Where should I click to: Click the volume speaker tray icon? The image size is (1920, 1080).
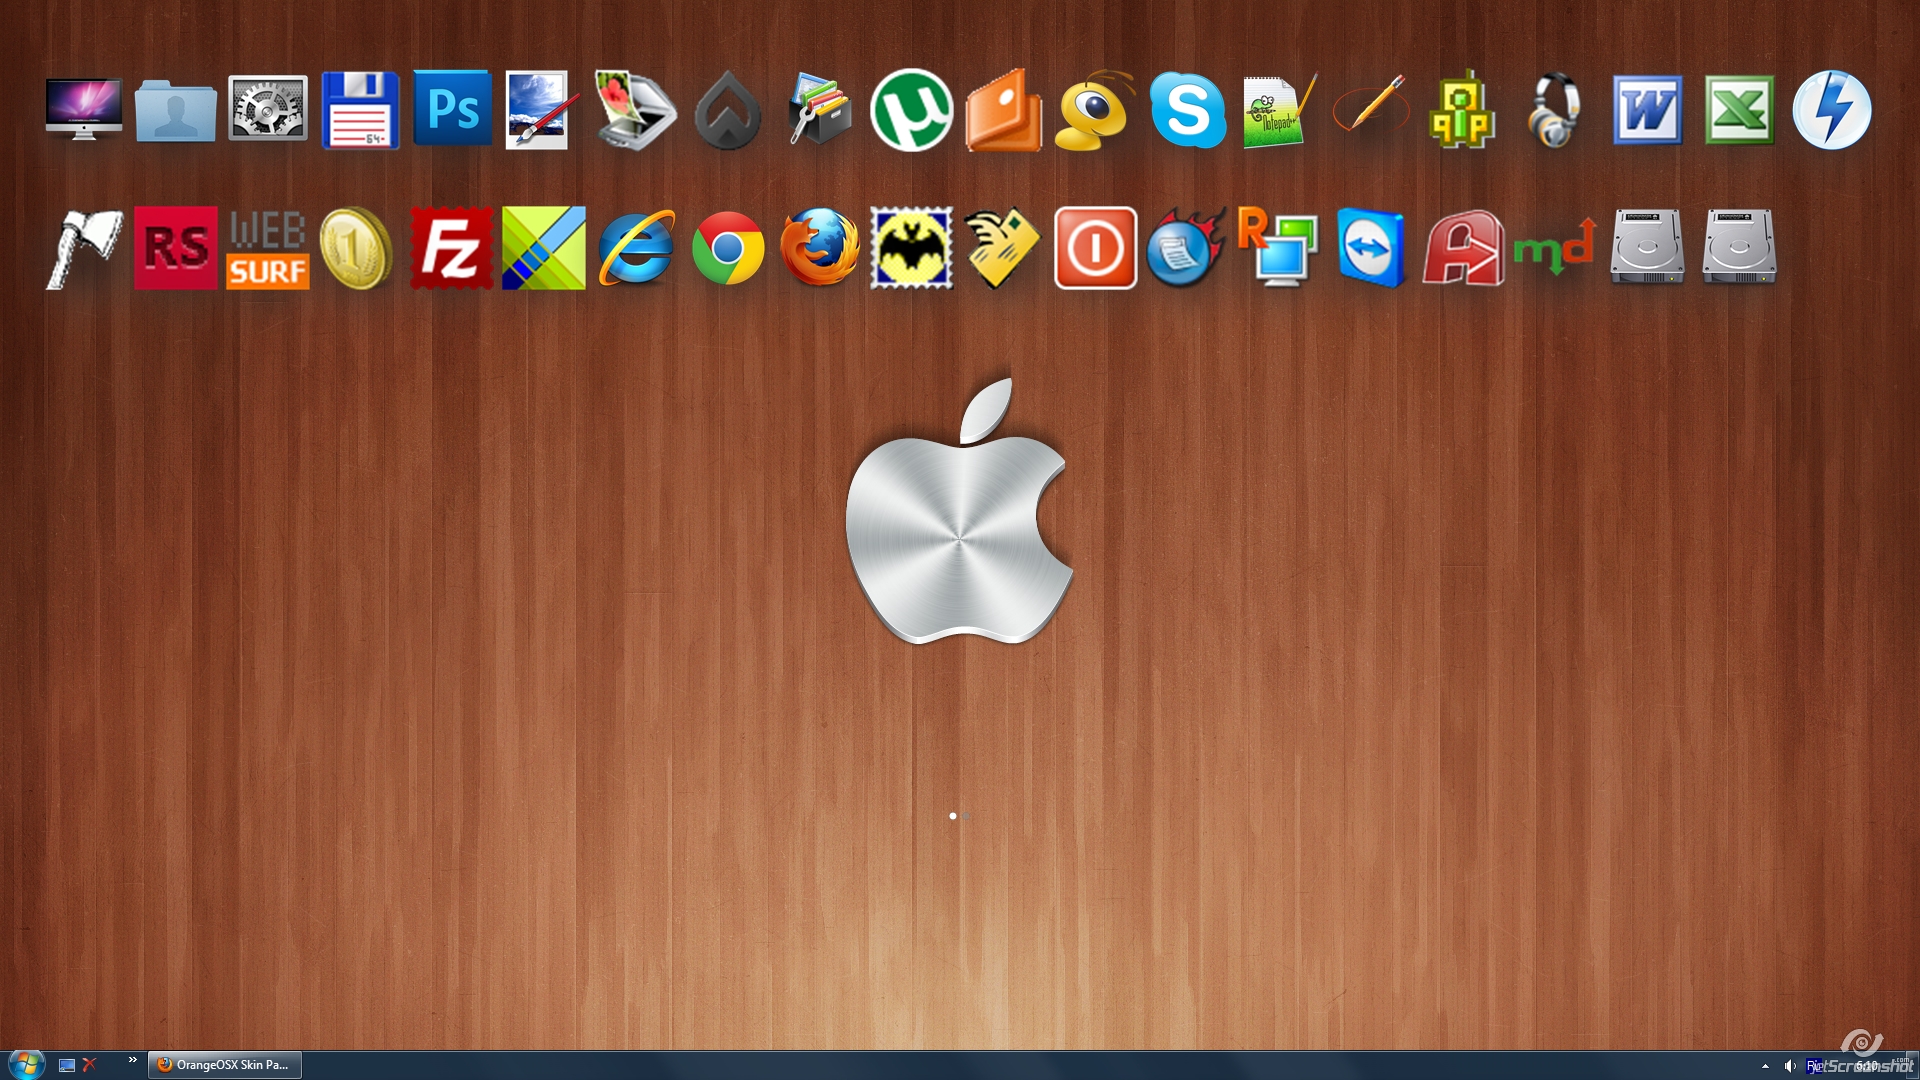1789,1066
